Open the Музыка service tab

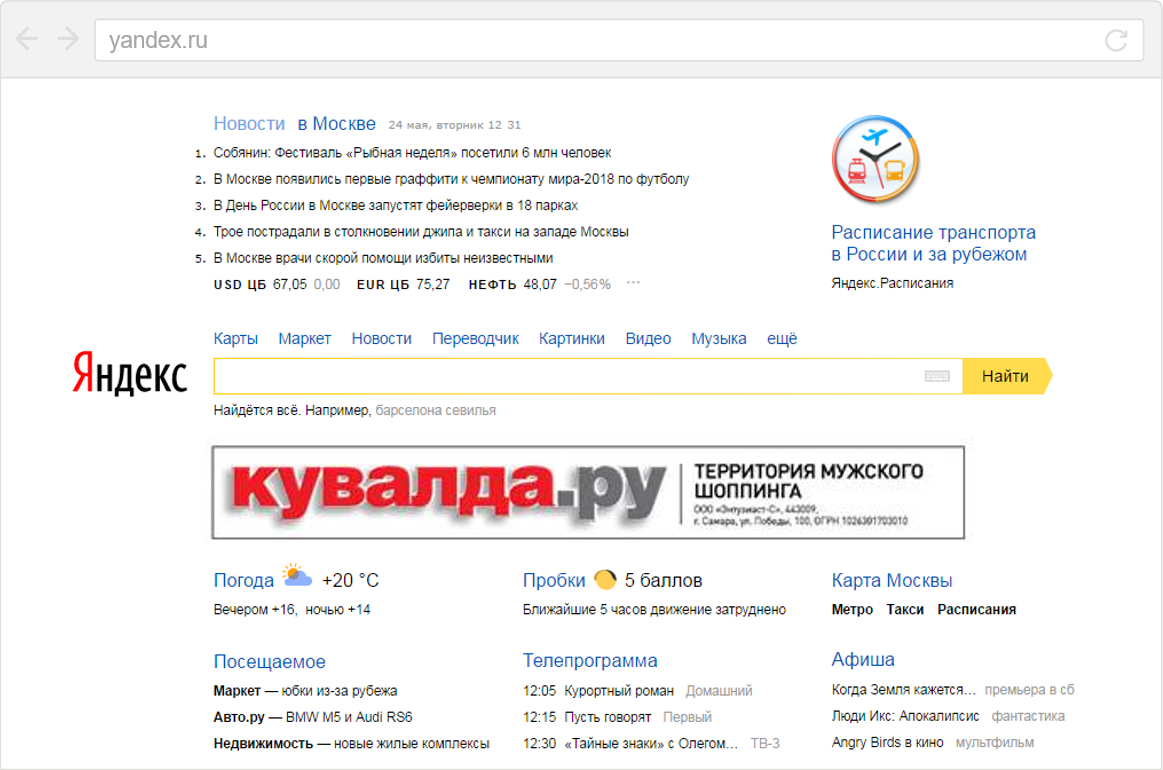click(x=719, y=339)
